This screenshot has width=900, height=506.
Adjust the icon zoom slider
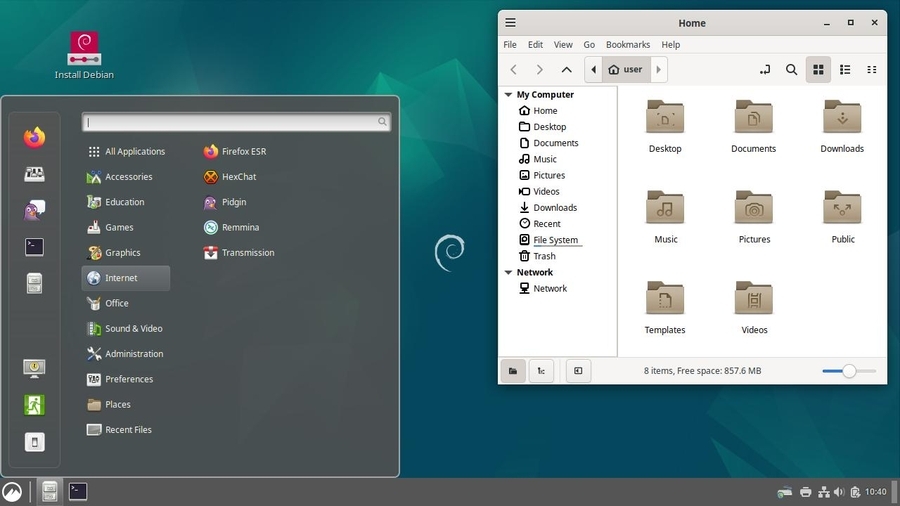click(849, 371)
